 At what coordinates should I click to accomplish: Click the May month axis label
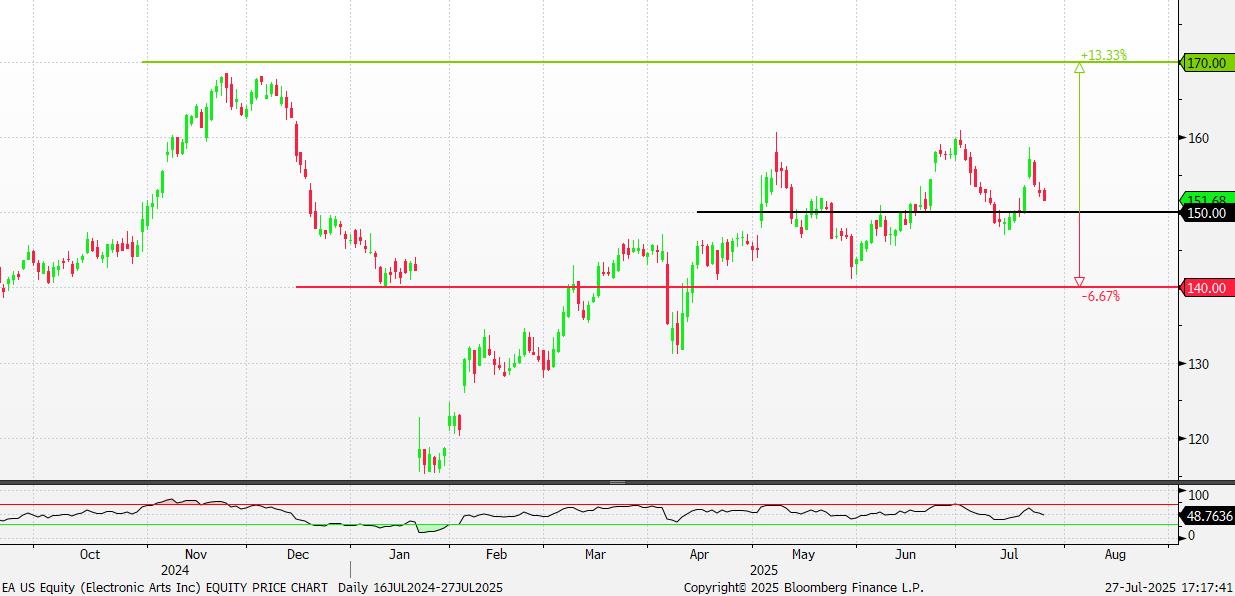click(x=803, y=554)
